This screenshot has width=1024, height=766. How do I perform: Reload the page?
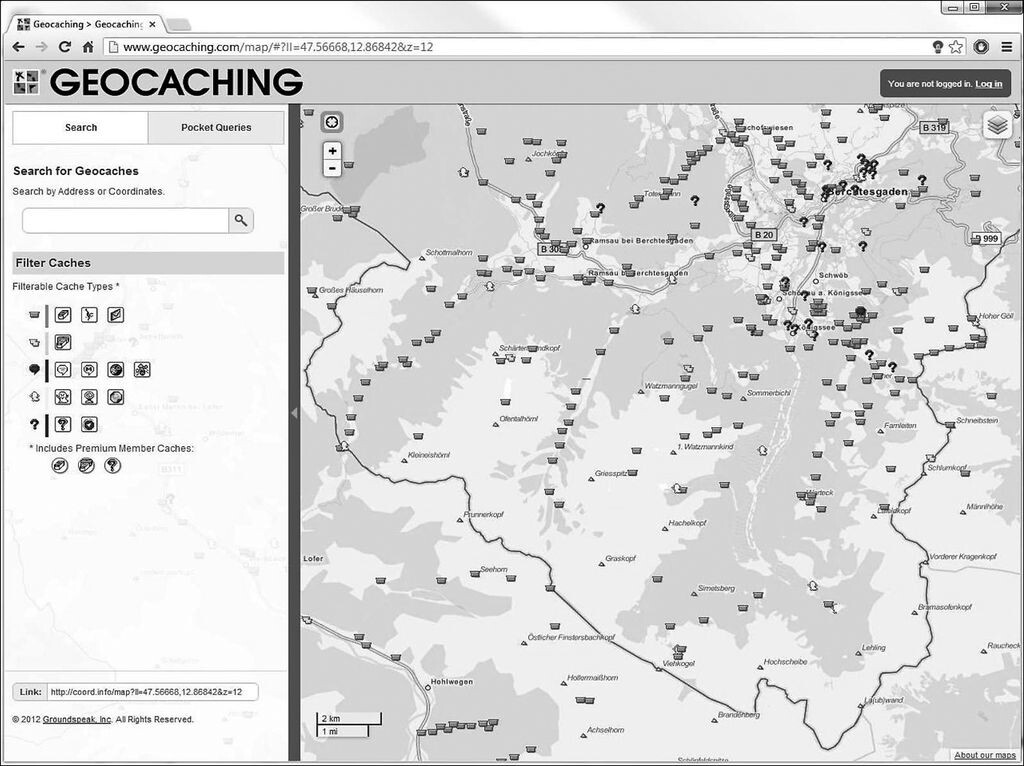pos(65,47)
